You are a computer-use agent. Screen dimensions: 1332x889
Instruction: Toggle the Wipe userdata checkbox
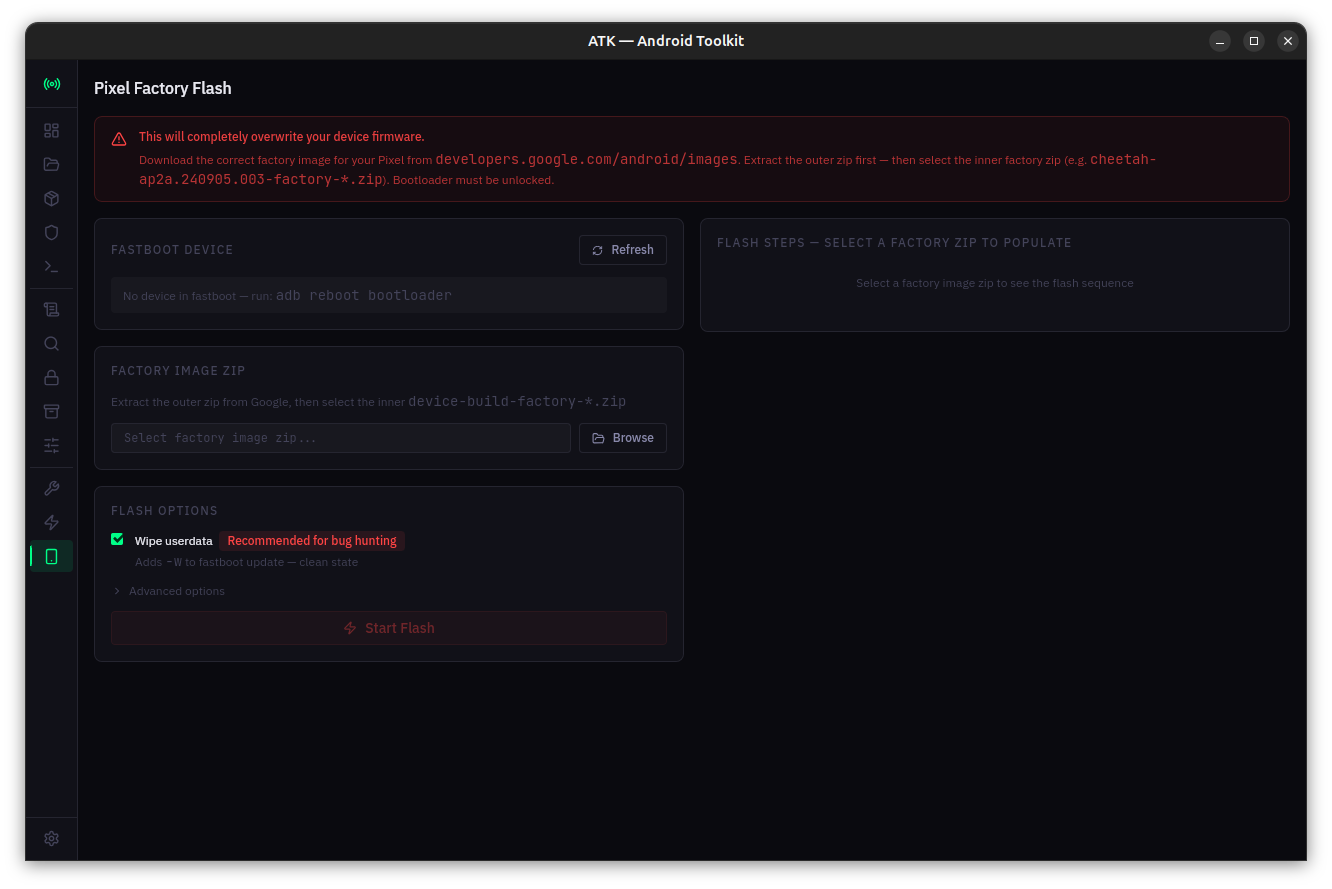click(x=118, y=540)
